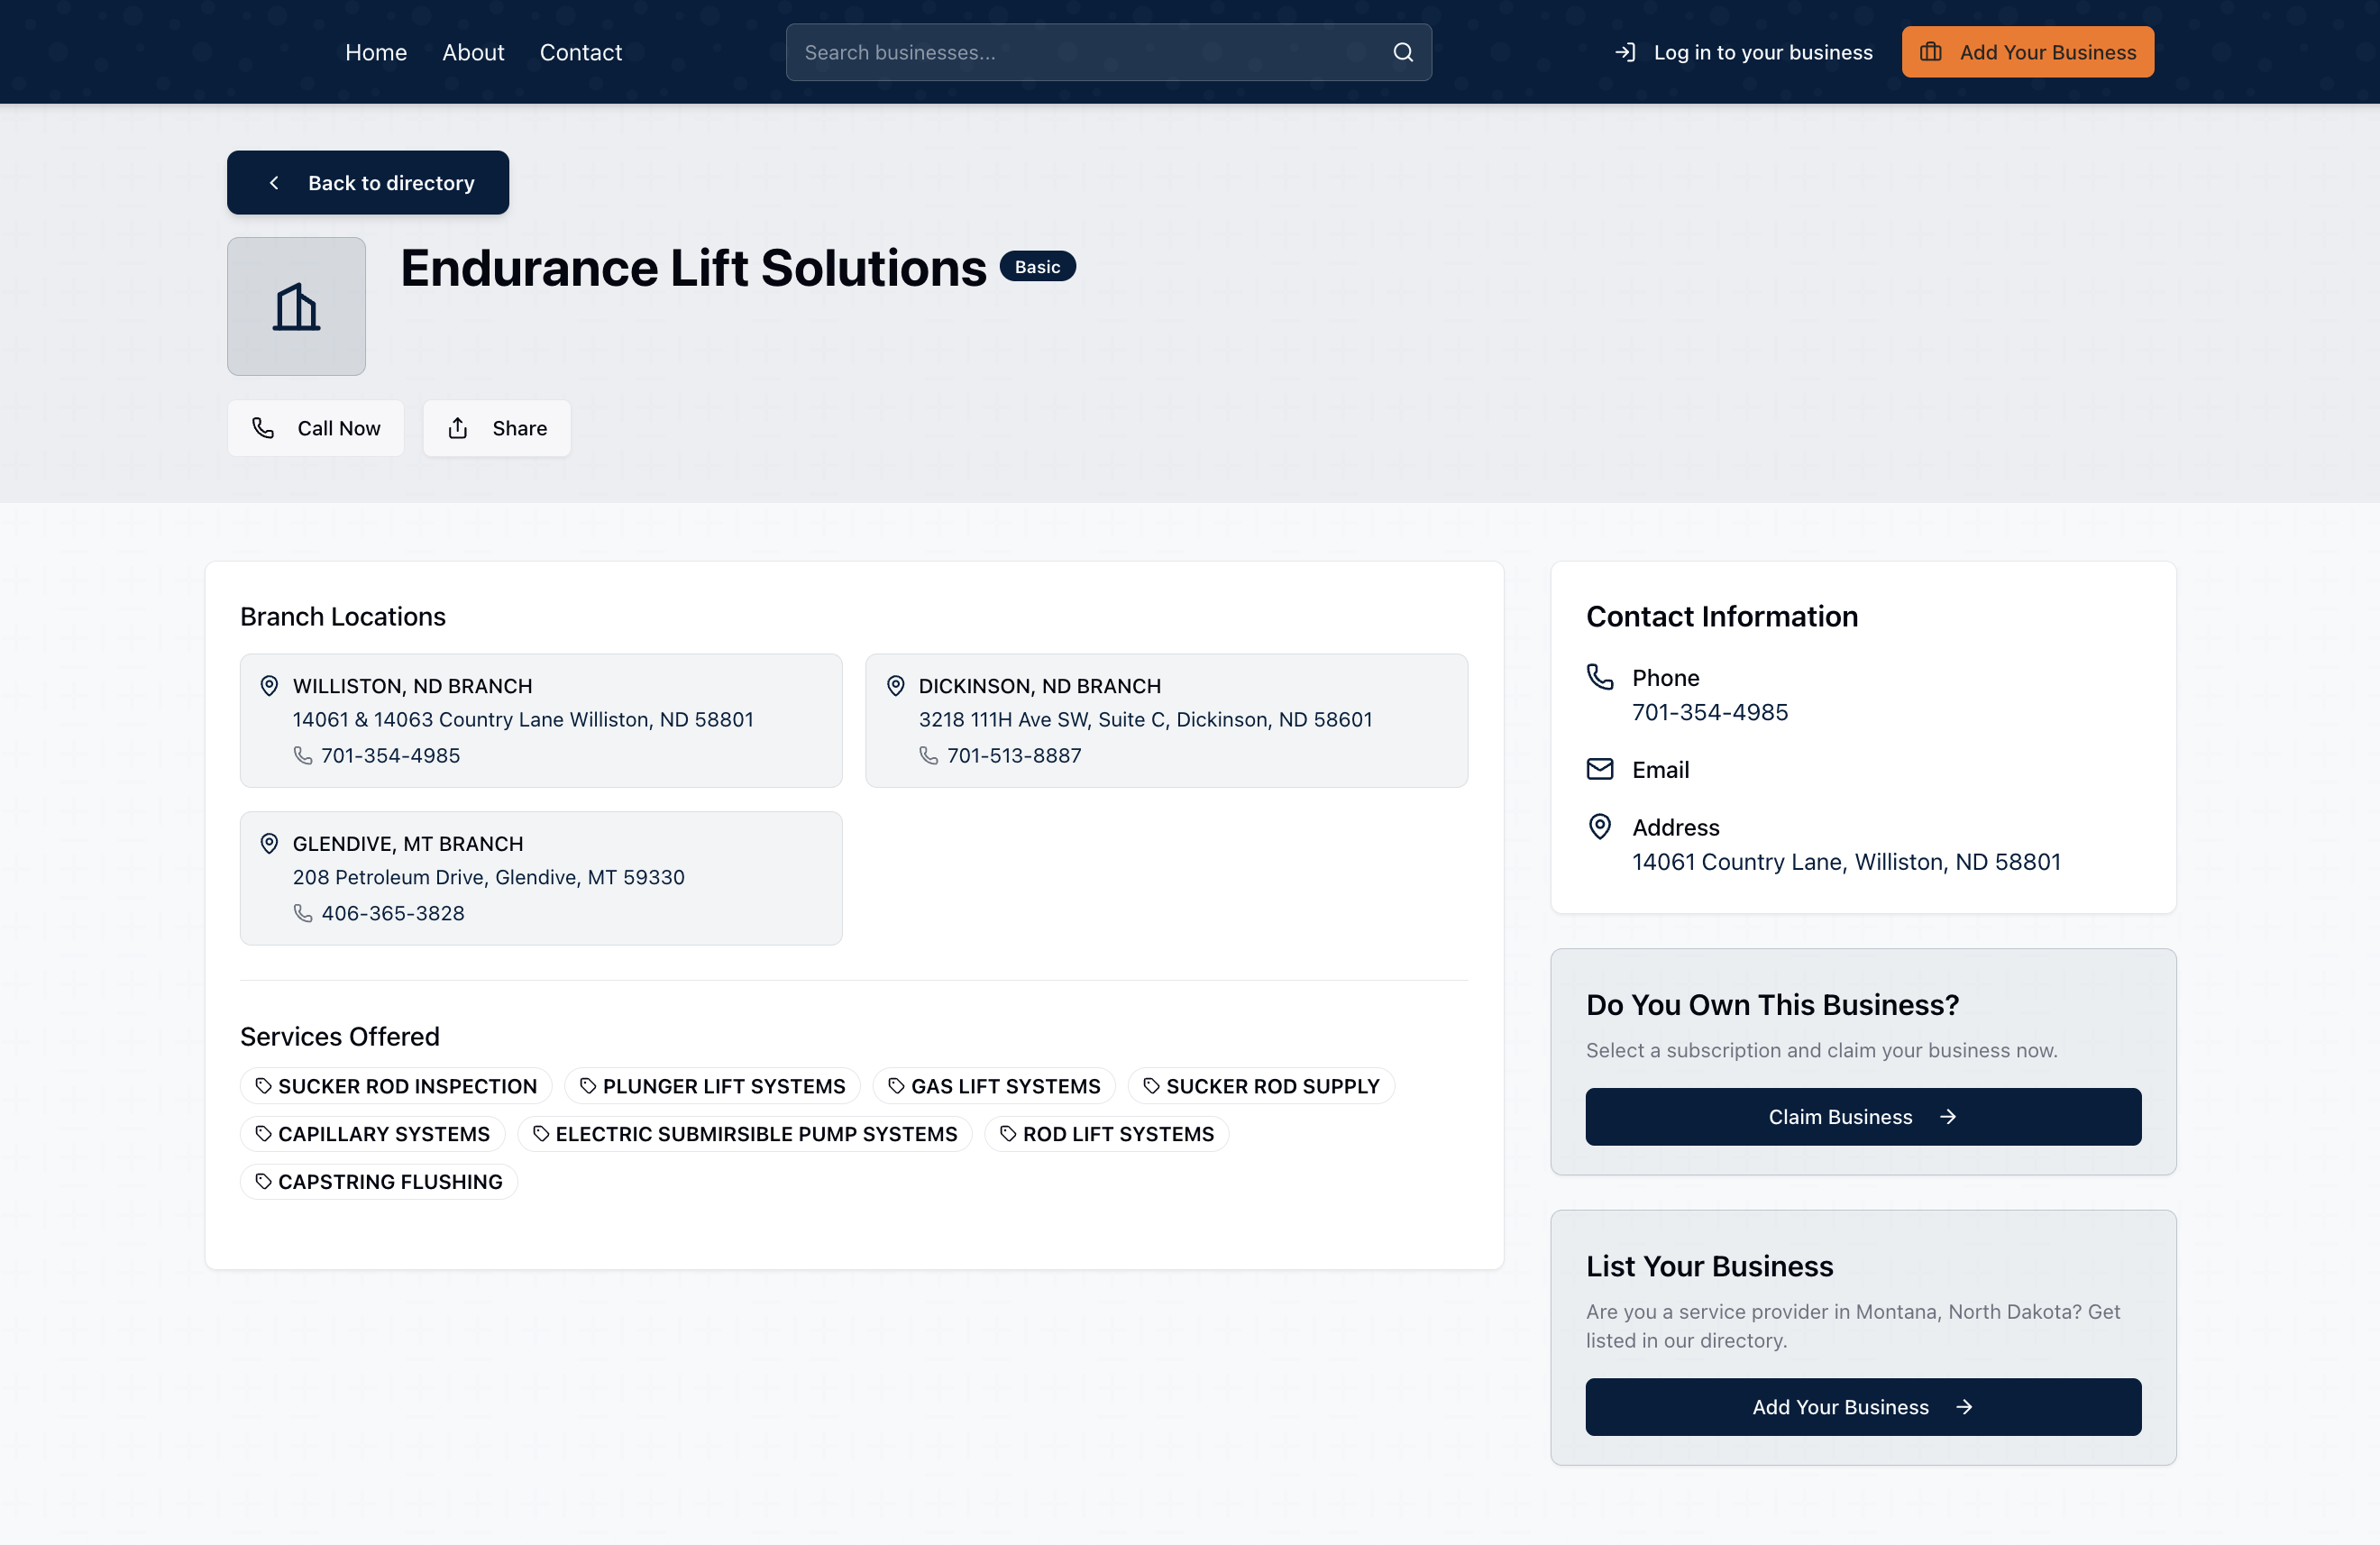Open the Home menu item

click(x=376, y=52)
